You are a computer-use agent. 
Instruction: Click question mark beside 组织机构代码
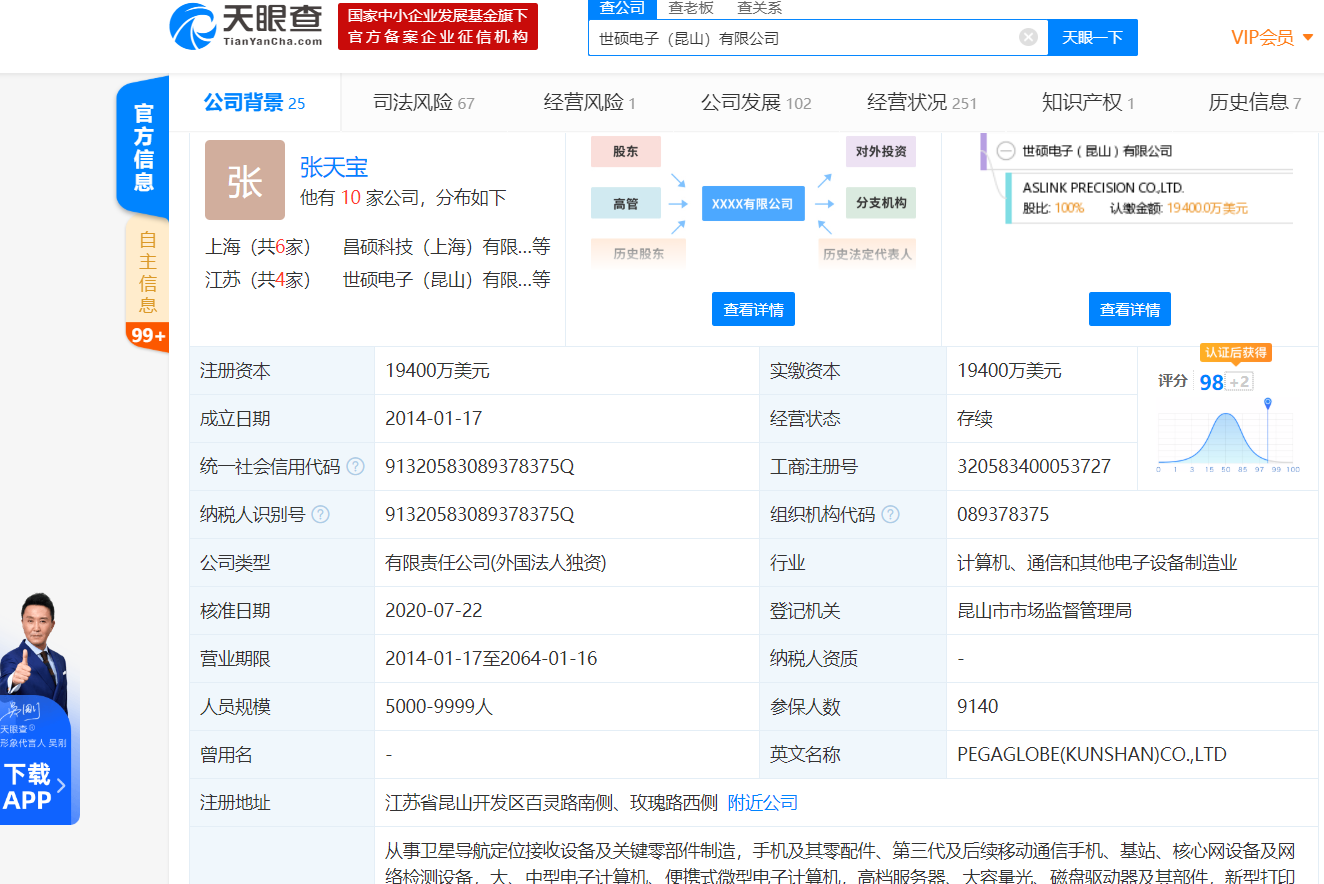coord(890,515)
